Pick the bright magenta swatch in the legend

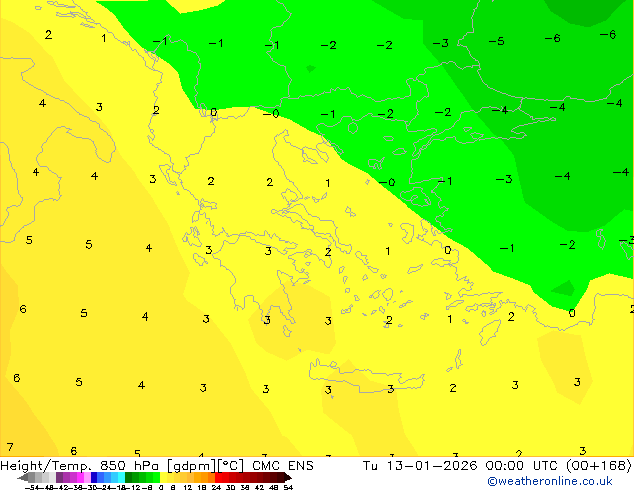tap(80, 477)
